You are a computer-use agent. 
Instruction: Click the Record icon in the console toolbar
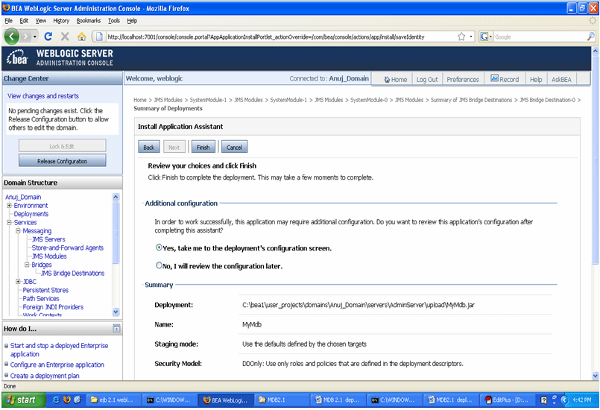point(494,78)
